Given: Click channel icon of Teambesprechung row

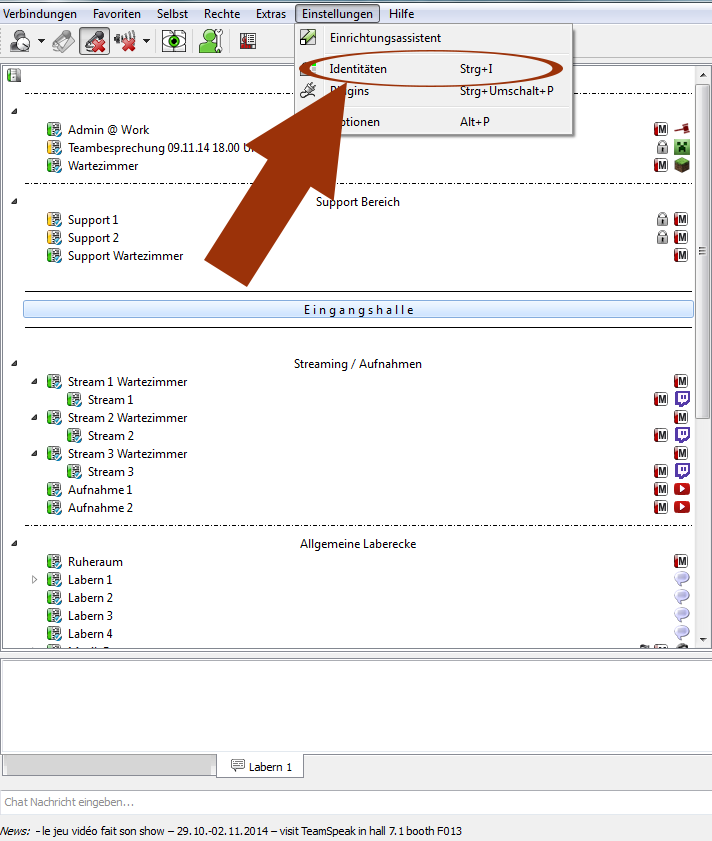Looking at the screenshot, I should point(54,147).
